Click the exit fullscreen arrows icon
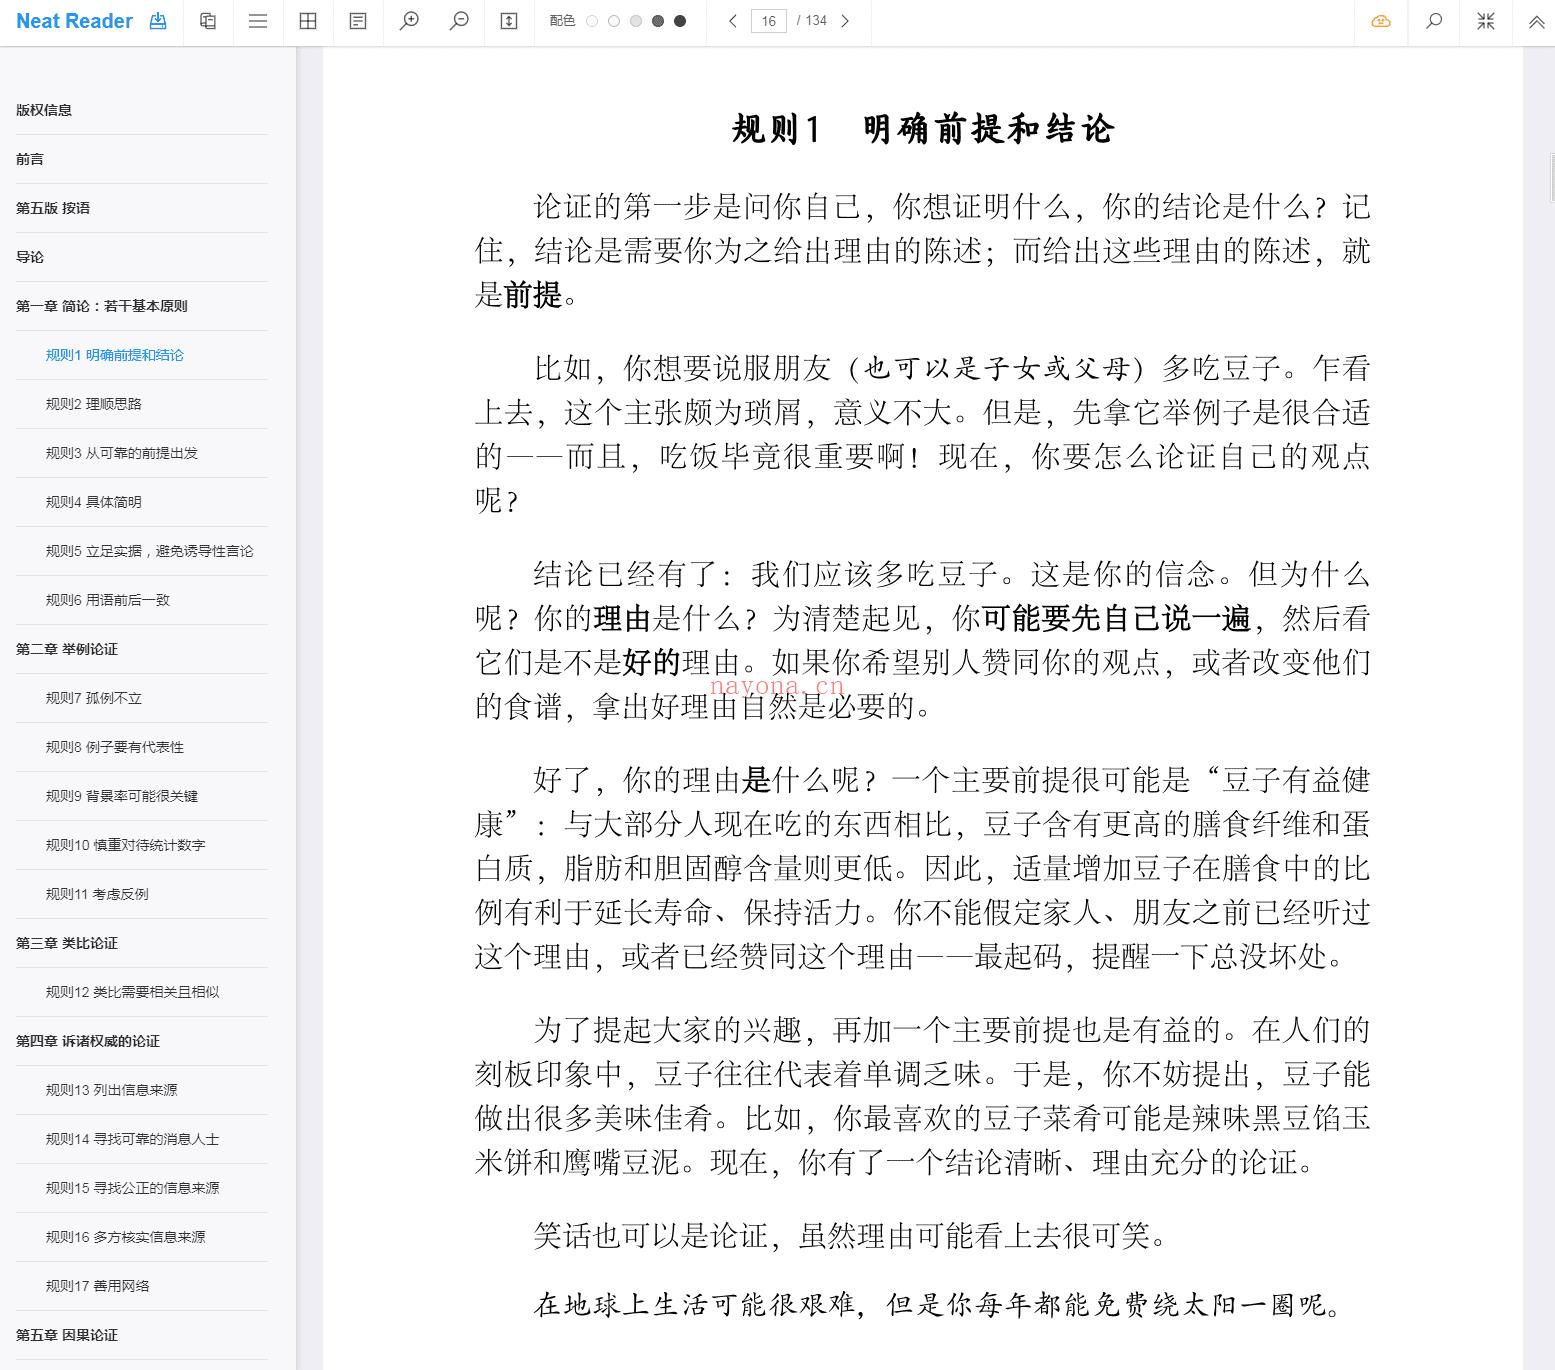Viewport: 1555px width, 1370px height. tap(1486, 21)
